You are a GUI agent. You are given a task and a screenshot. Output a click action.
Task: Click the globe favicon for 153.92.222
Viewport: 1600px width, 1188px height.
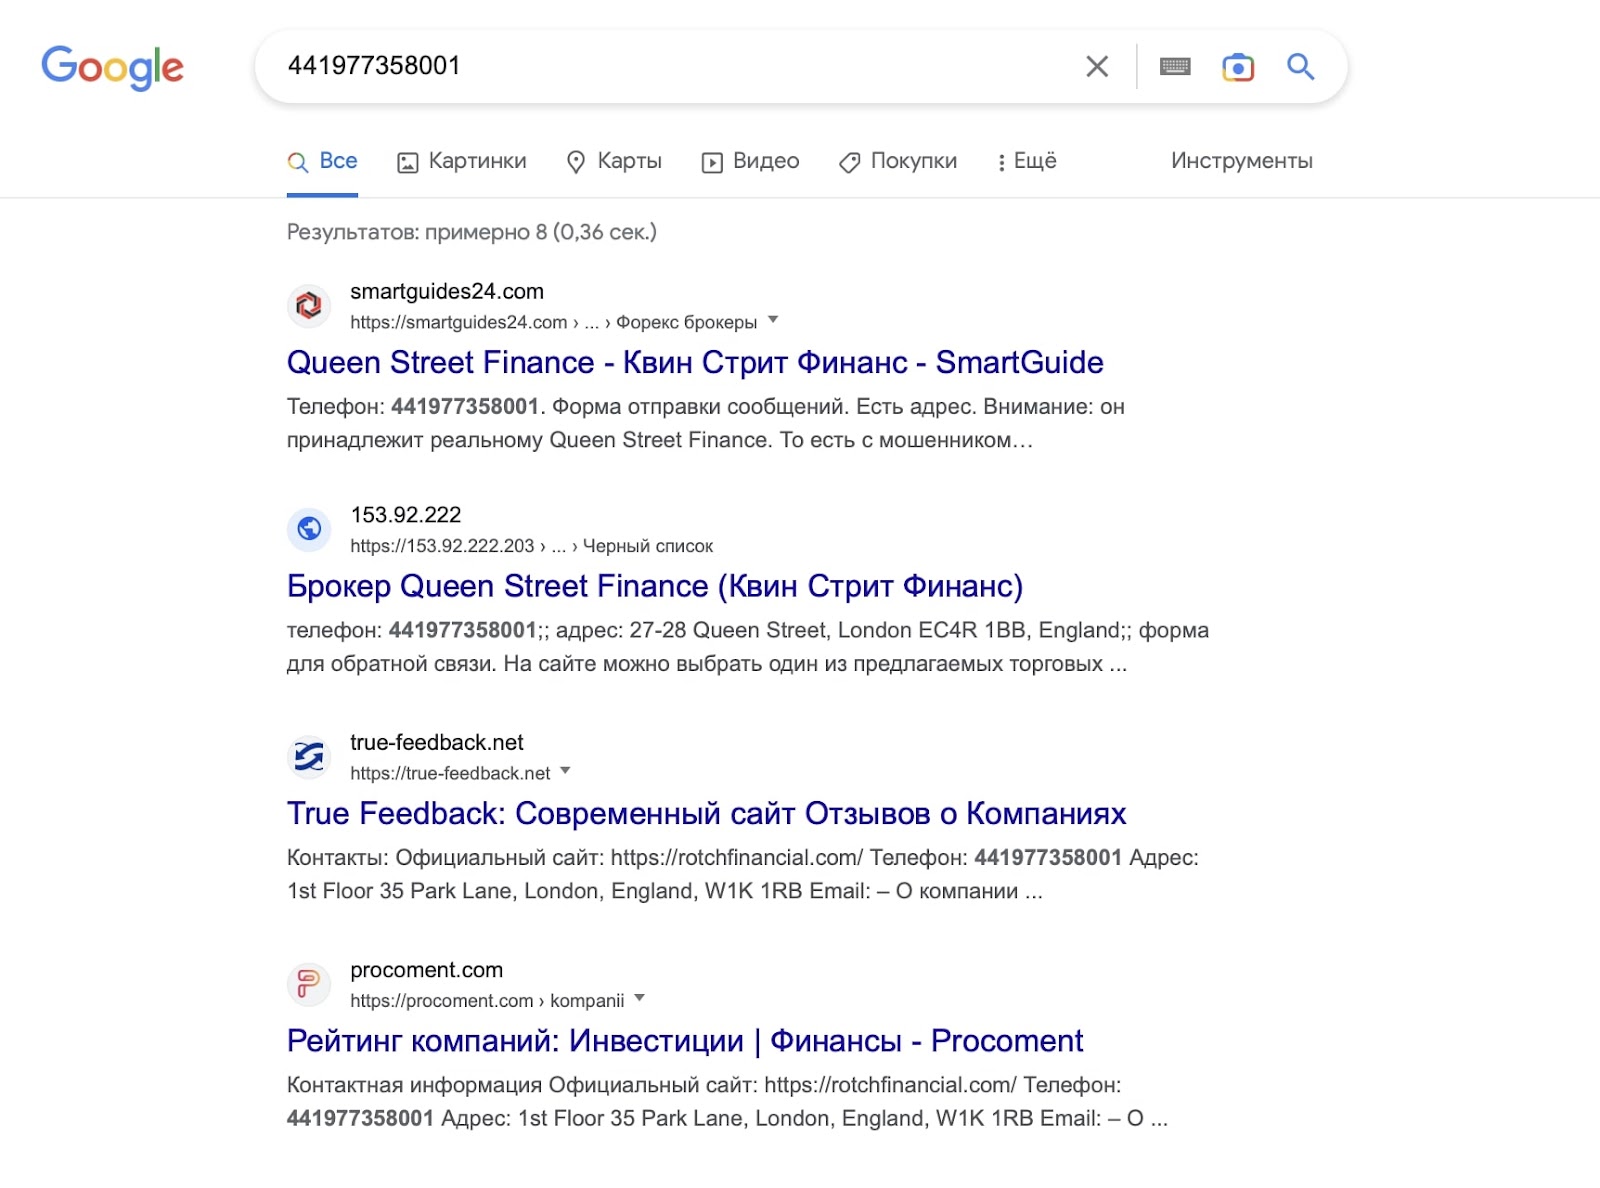(x=309, y=528)
